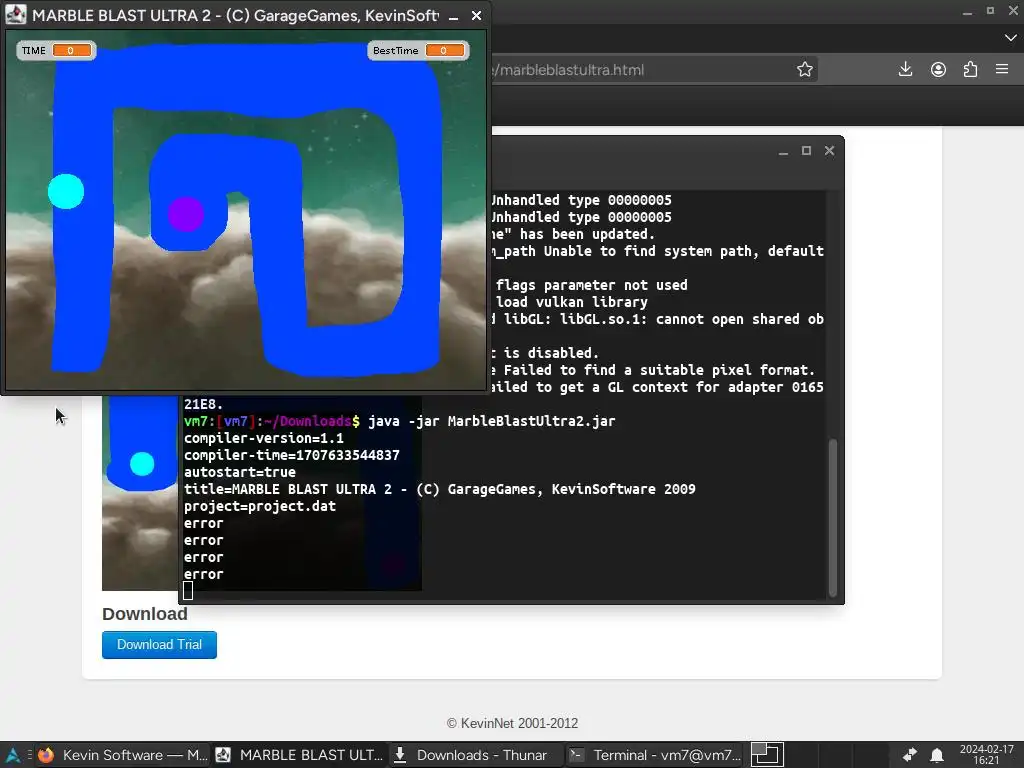
Task: Open the notification bell tray icon
Action: [x=936, y=755]
